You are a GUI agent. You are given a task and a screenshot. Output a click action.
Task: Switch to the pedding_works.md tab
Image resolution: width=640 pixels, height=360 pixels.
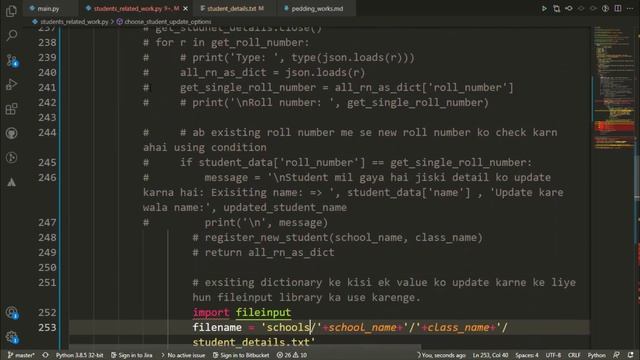[317, 9]
